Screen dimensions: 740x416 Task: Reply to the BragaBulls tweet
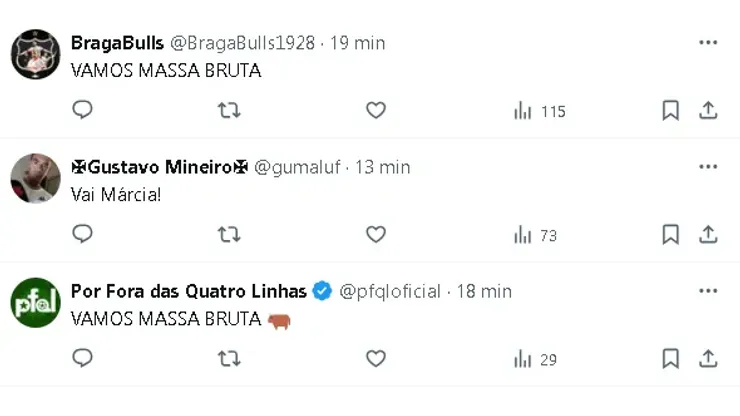(x=83, y=110)
